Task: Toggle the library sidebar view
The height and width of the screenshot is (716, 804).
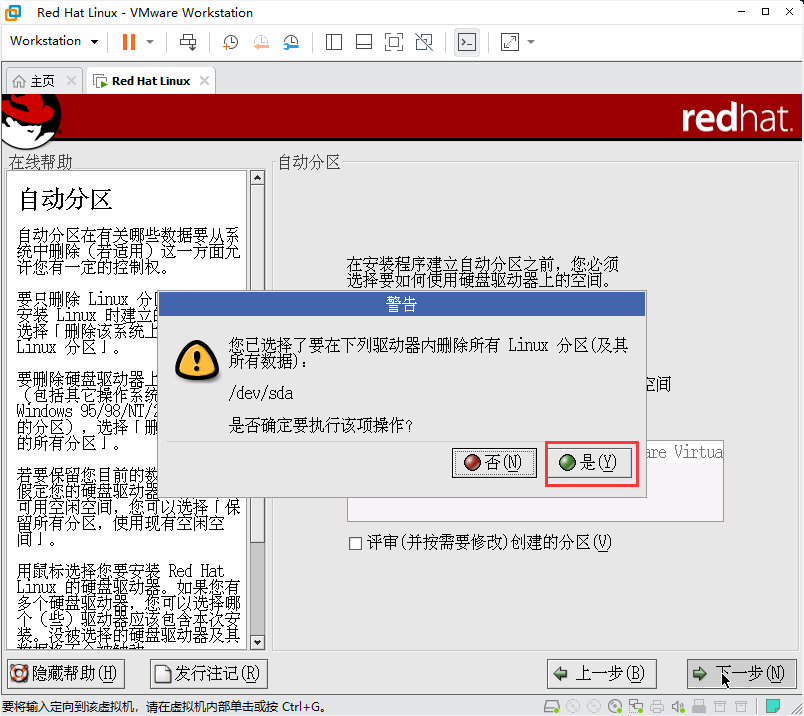Action: tap(334, 42)
